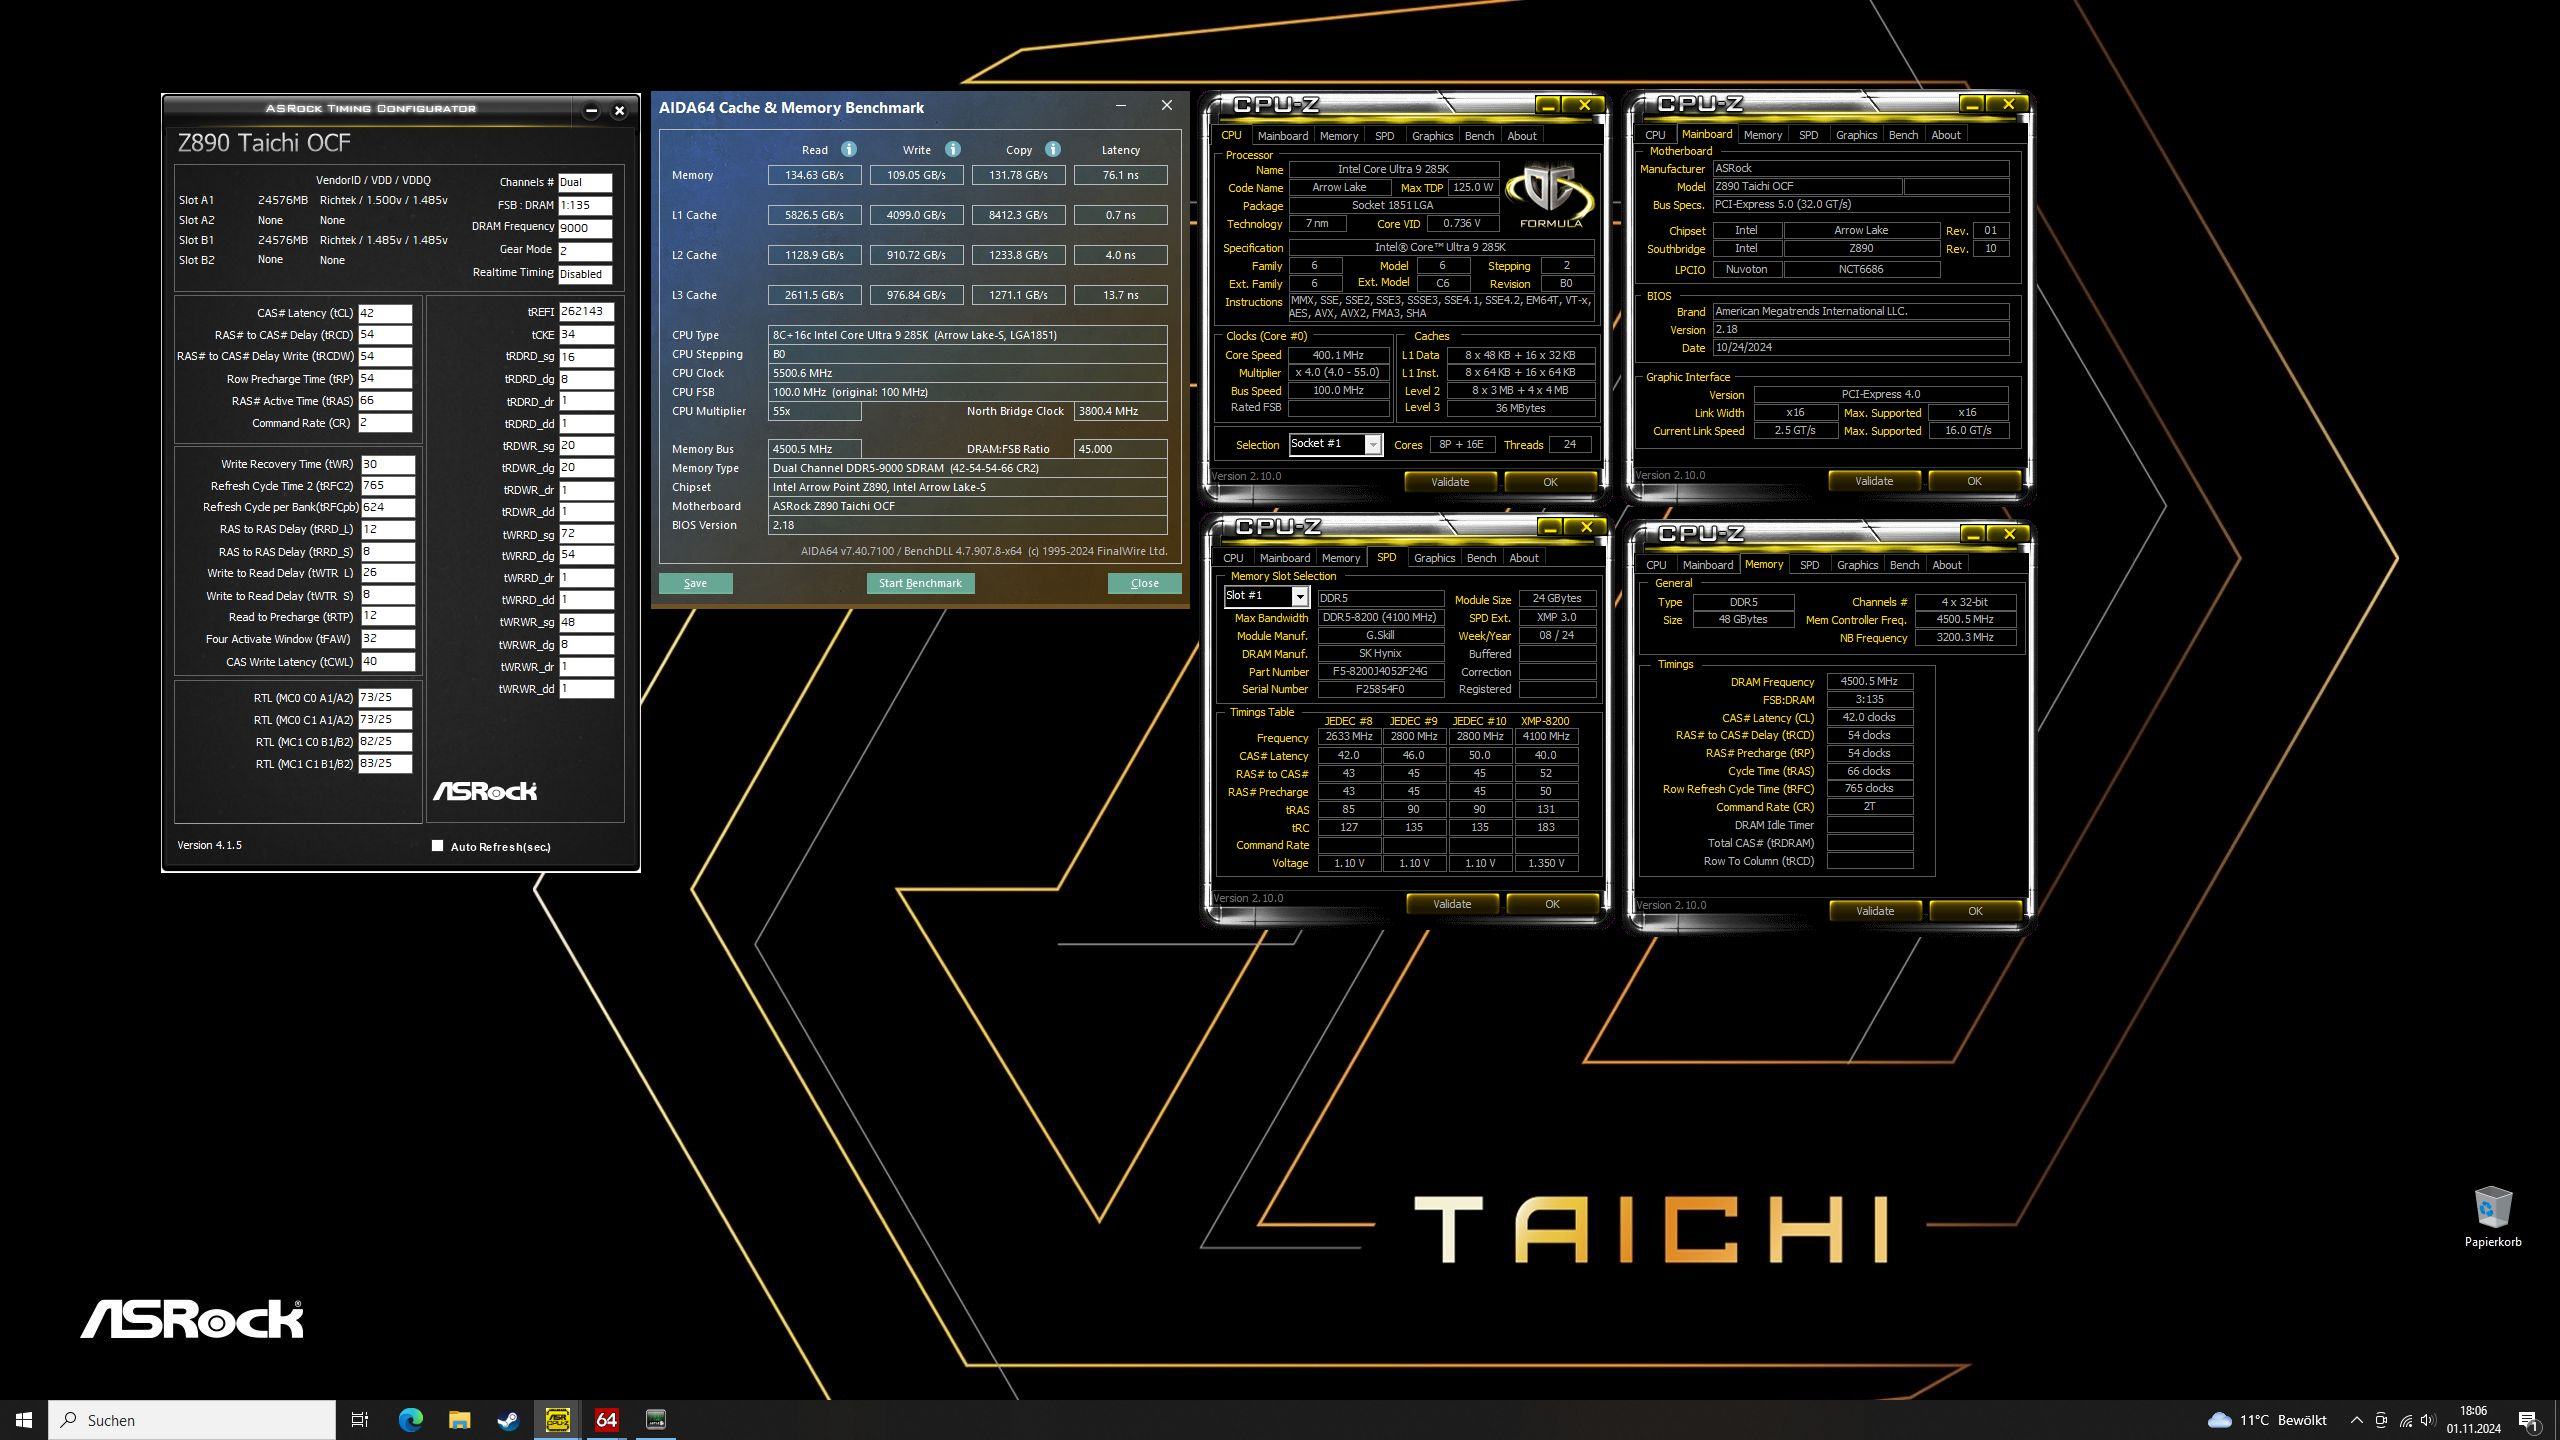Click the CAS# Latency (tCL) value field
Viewport: 2560px width, 1440px height.
coord(385,313)
